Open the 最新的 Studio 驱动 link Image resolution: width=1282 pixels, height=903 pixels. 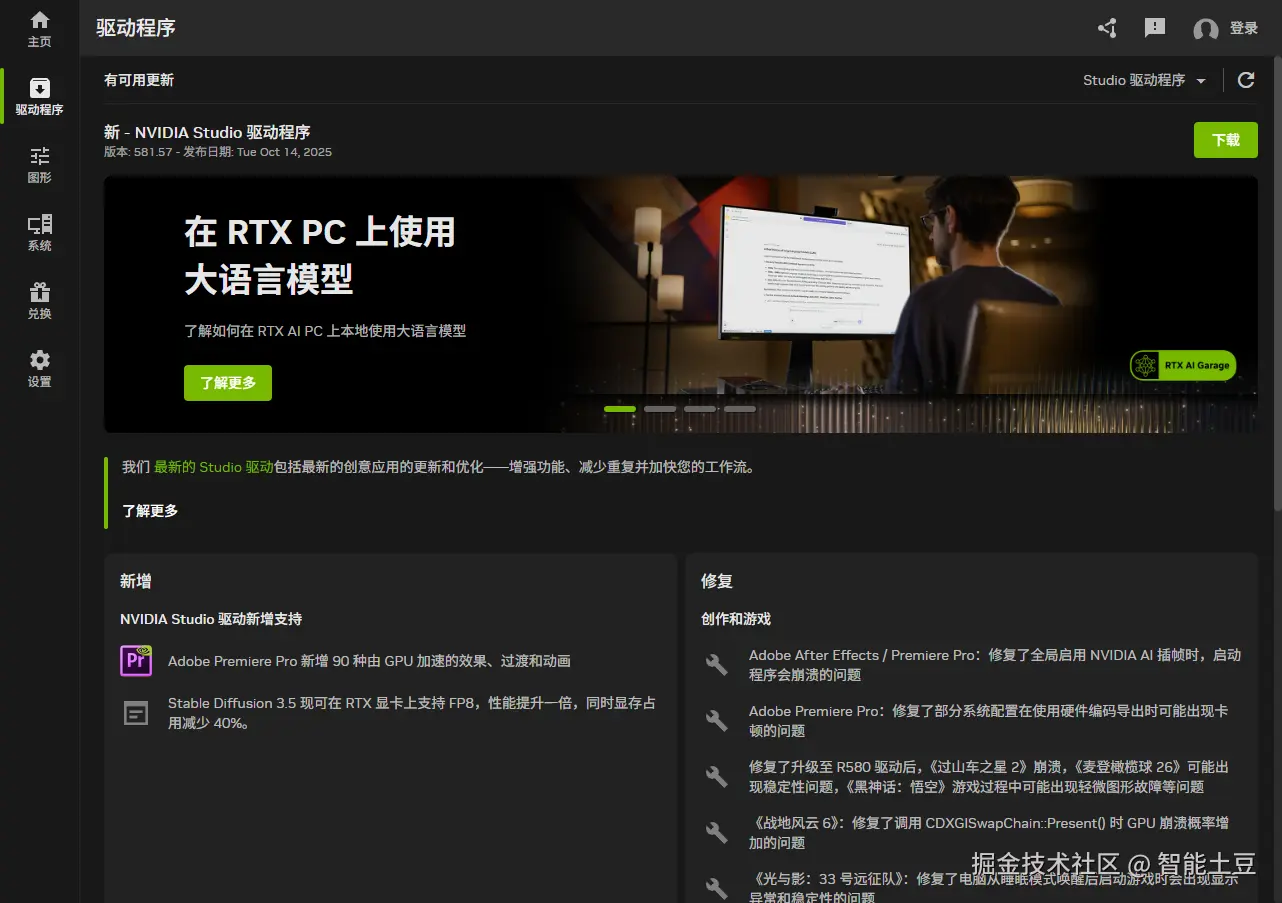pos(213,467)
